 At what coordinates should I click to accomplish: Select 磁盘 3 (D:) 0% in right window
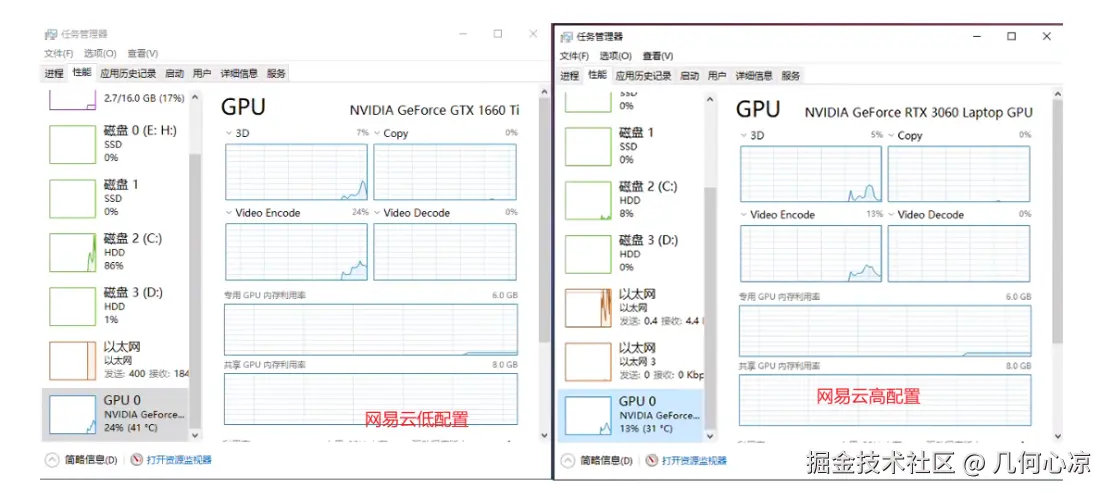point(630,254)
